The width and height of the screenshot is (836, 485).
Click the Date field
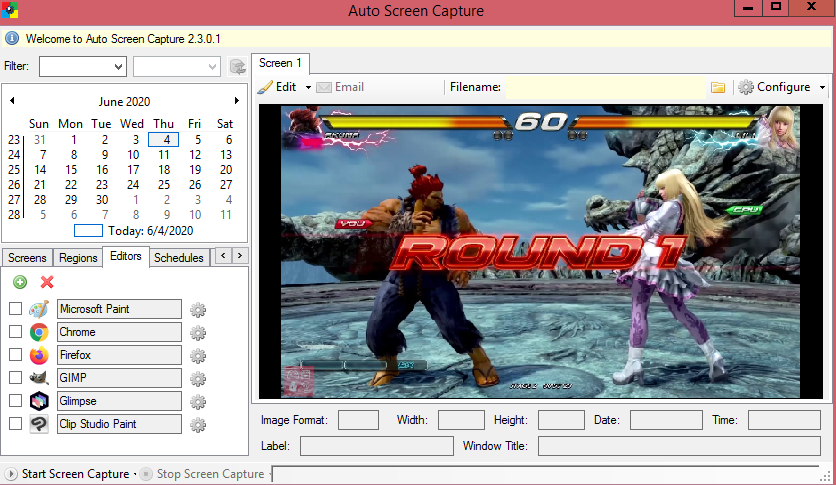[x=666, y=420]
